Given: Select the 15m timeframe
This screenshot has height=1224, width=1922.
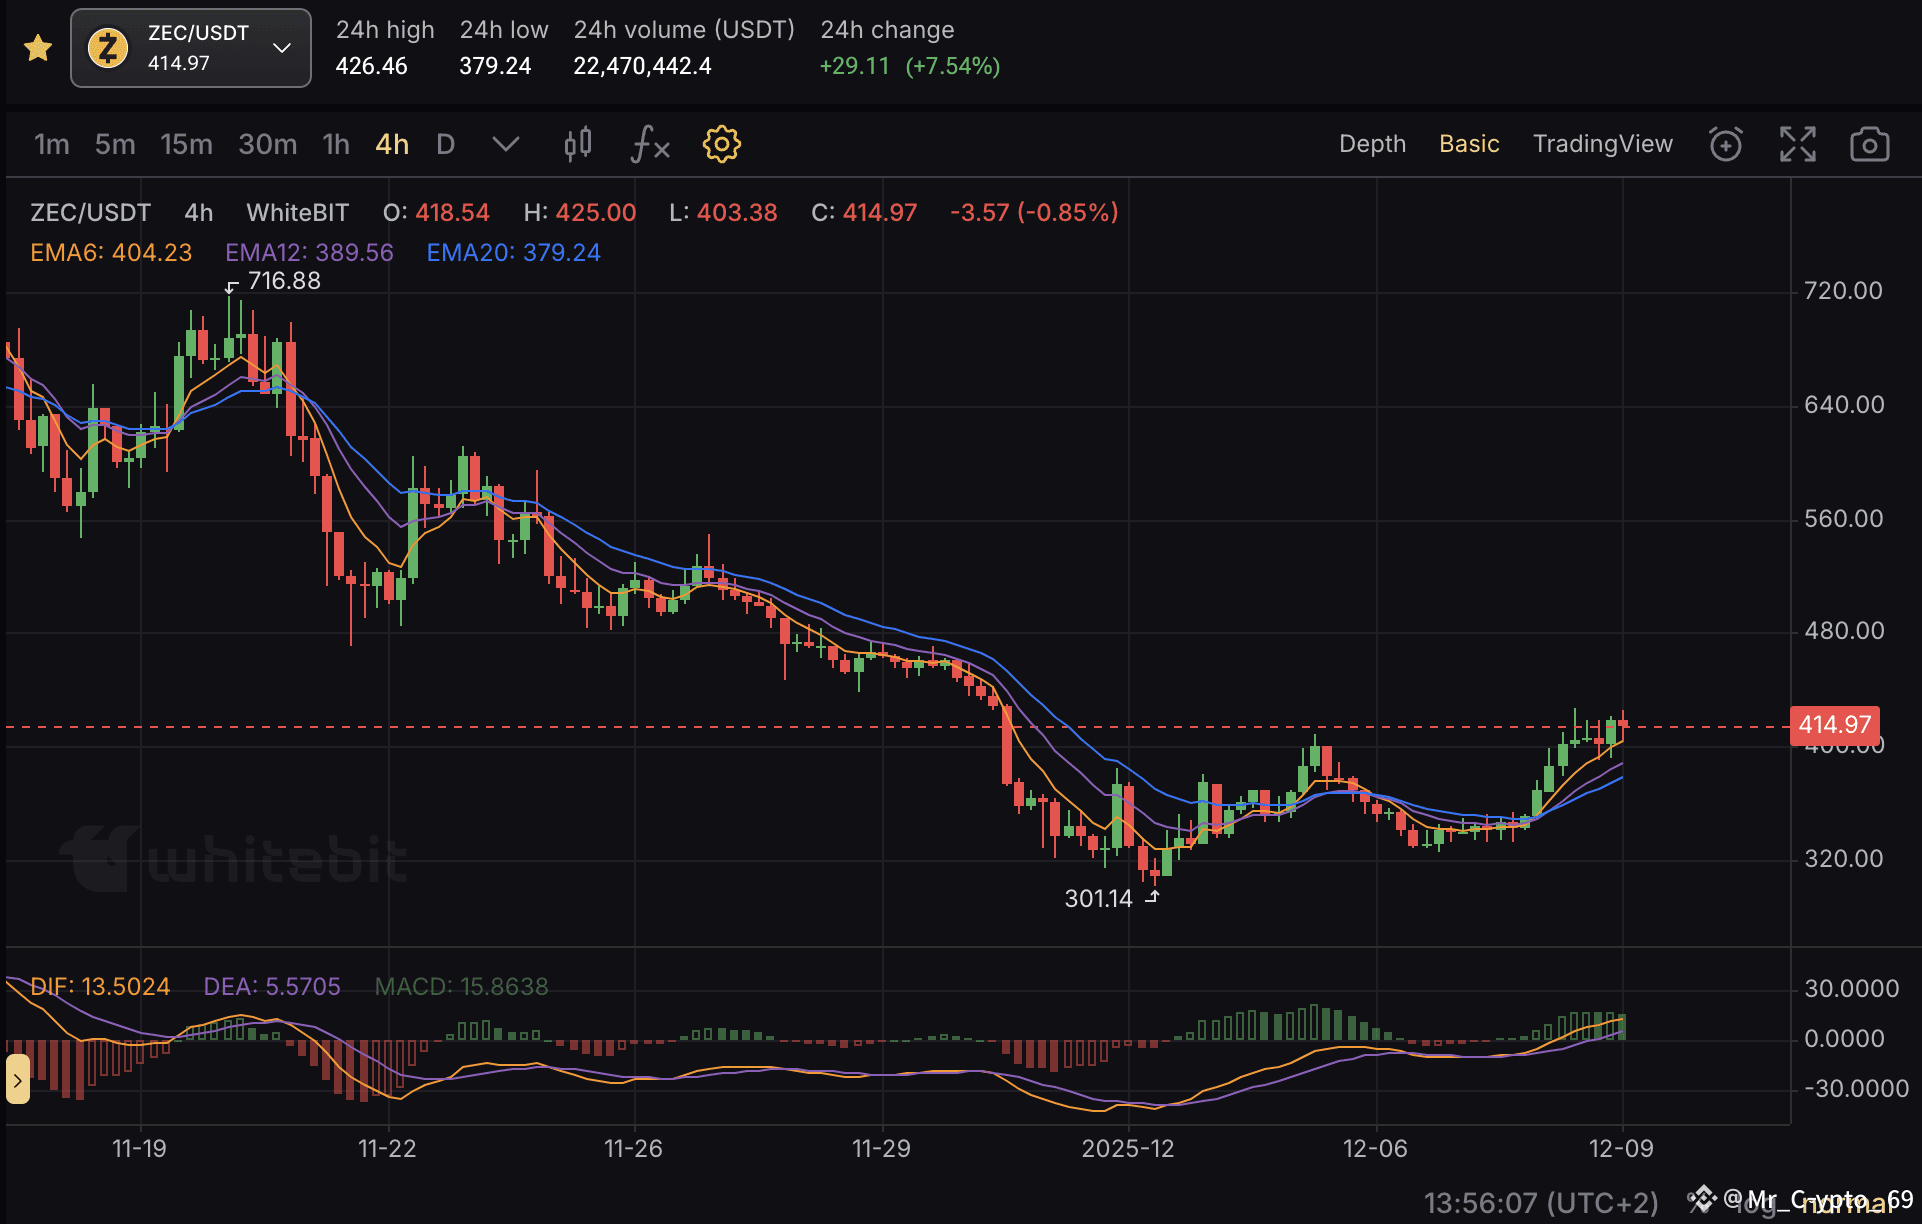Looking at the screenshot, I should pyautogui.click(x=186, y=144).
